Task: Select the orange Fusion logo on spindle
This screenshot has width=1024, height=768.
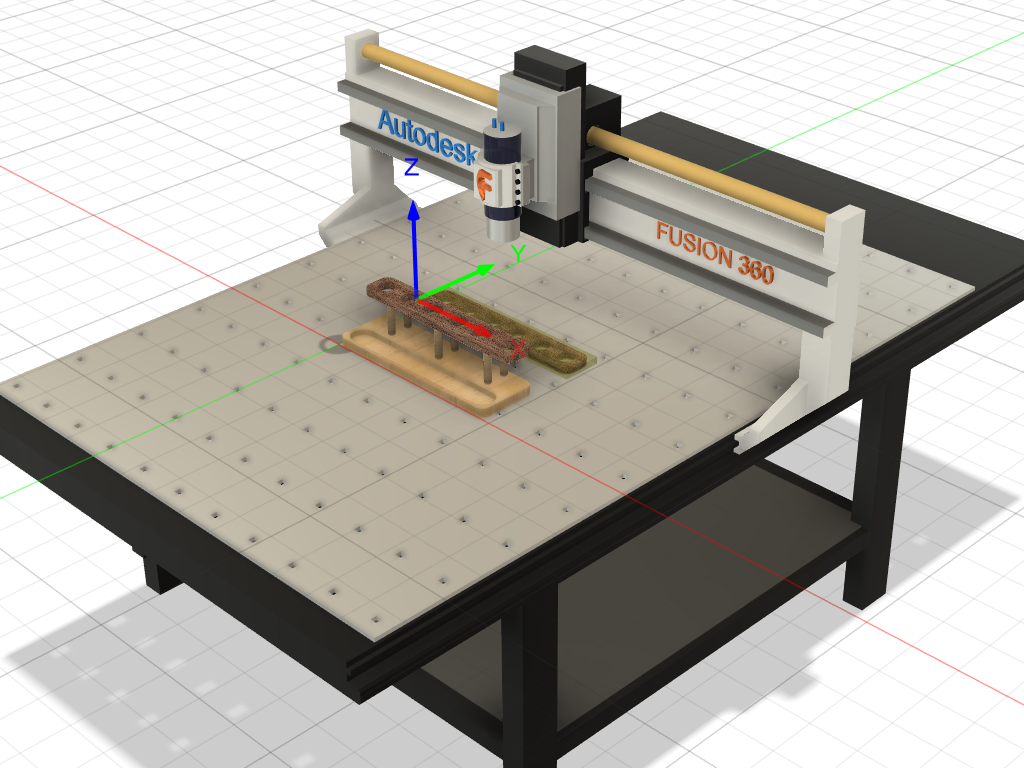Action: (x=485, y=184)
